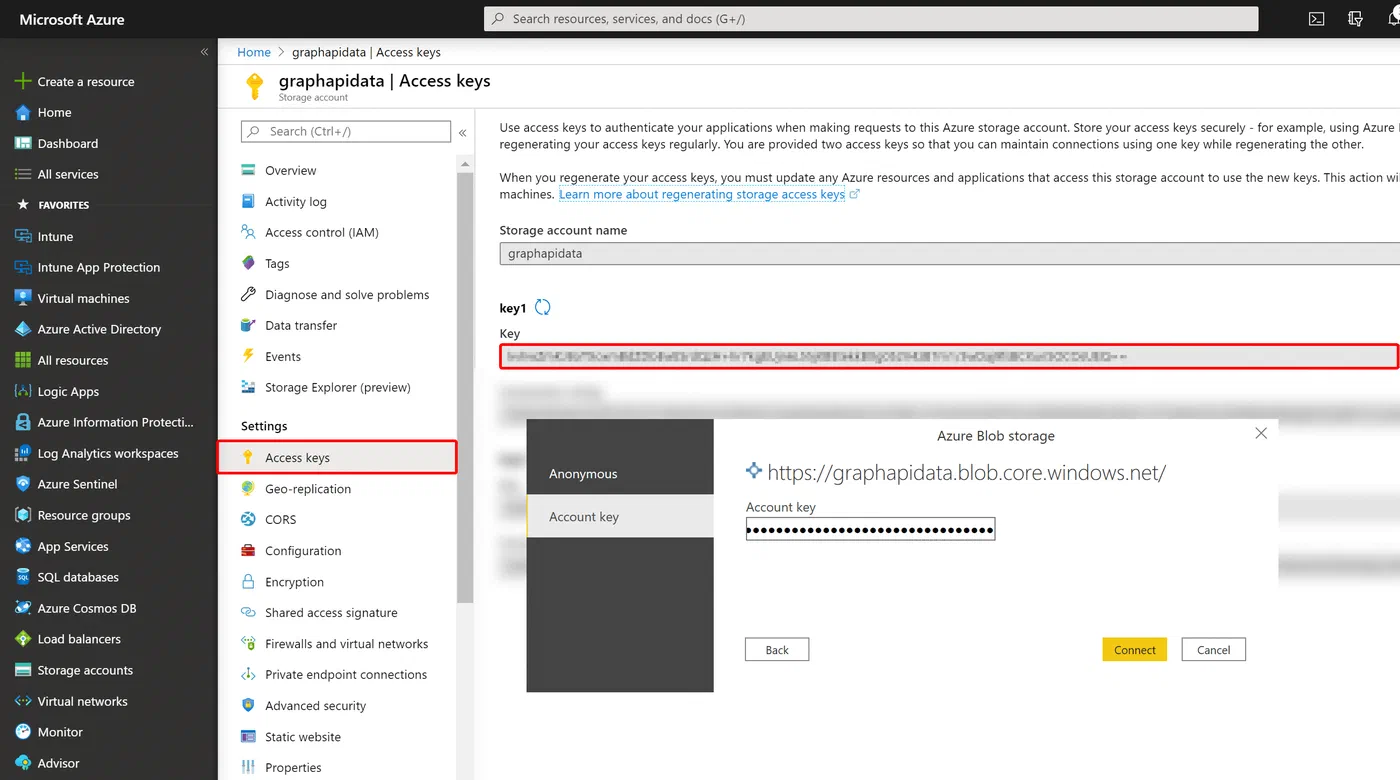Screen dimensions: 1400x780
Task: Click the blurred key1 Key field
Action: 949,356
